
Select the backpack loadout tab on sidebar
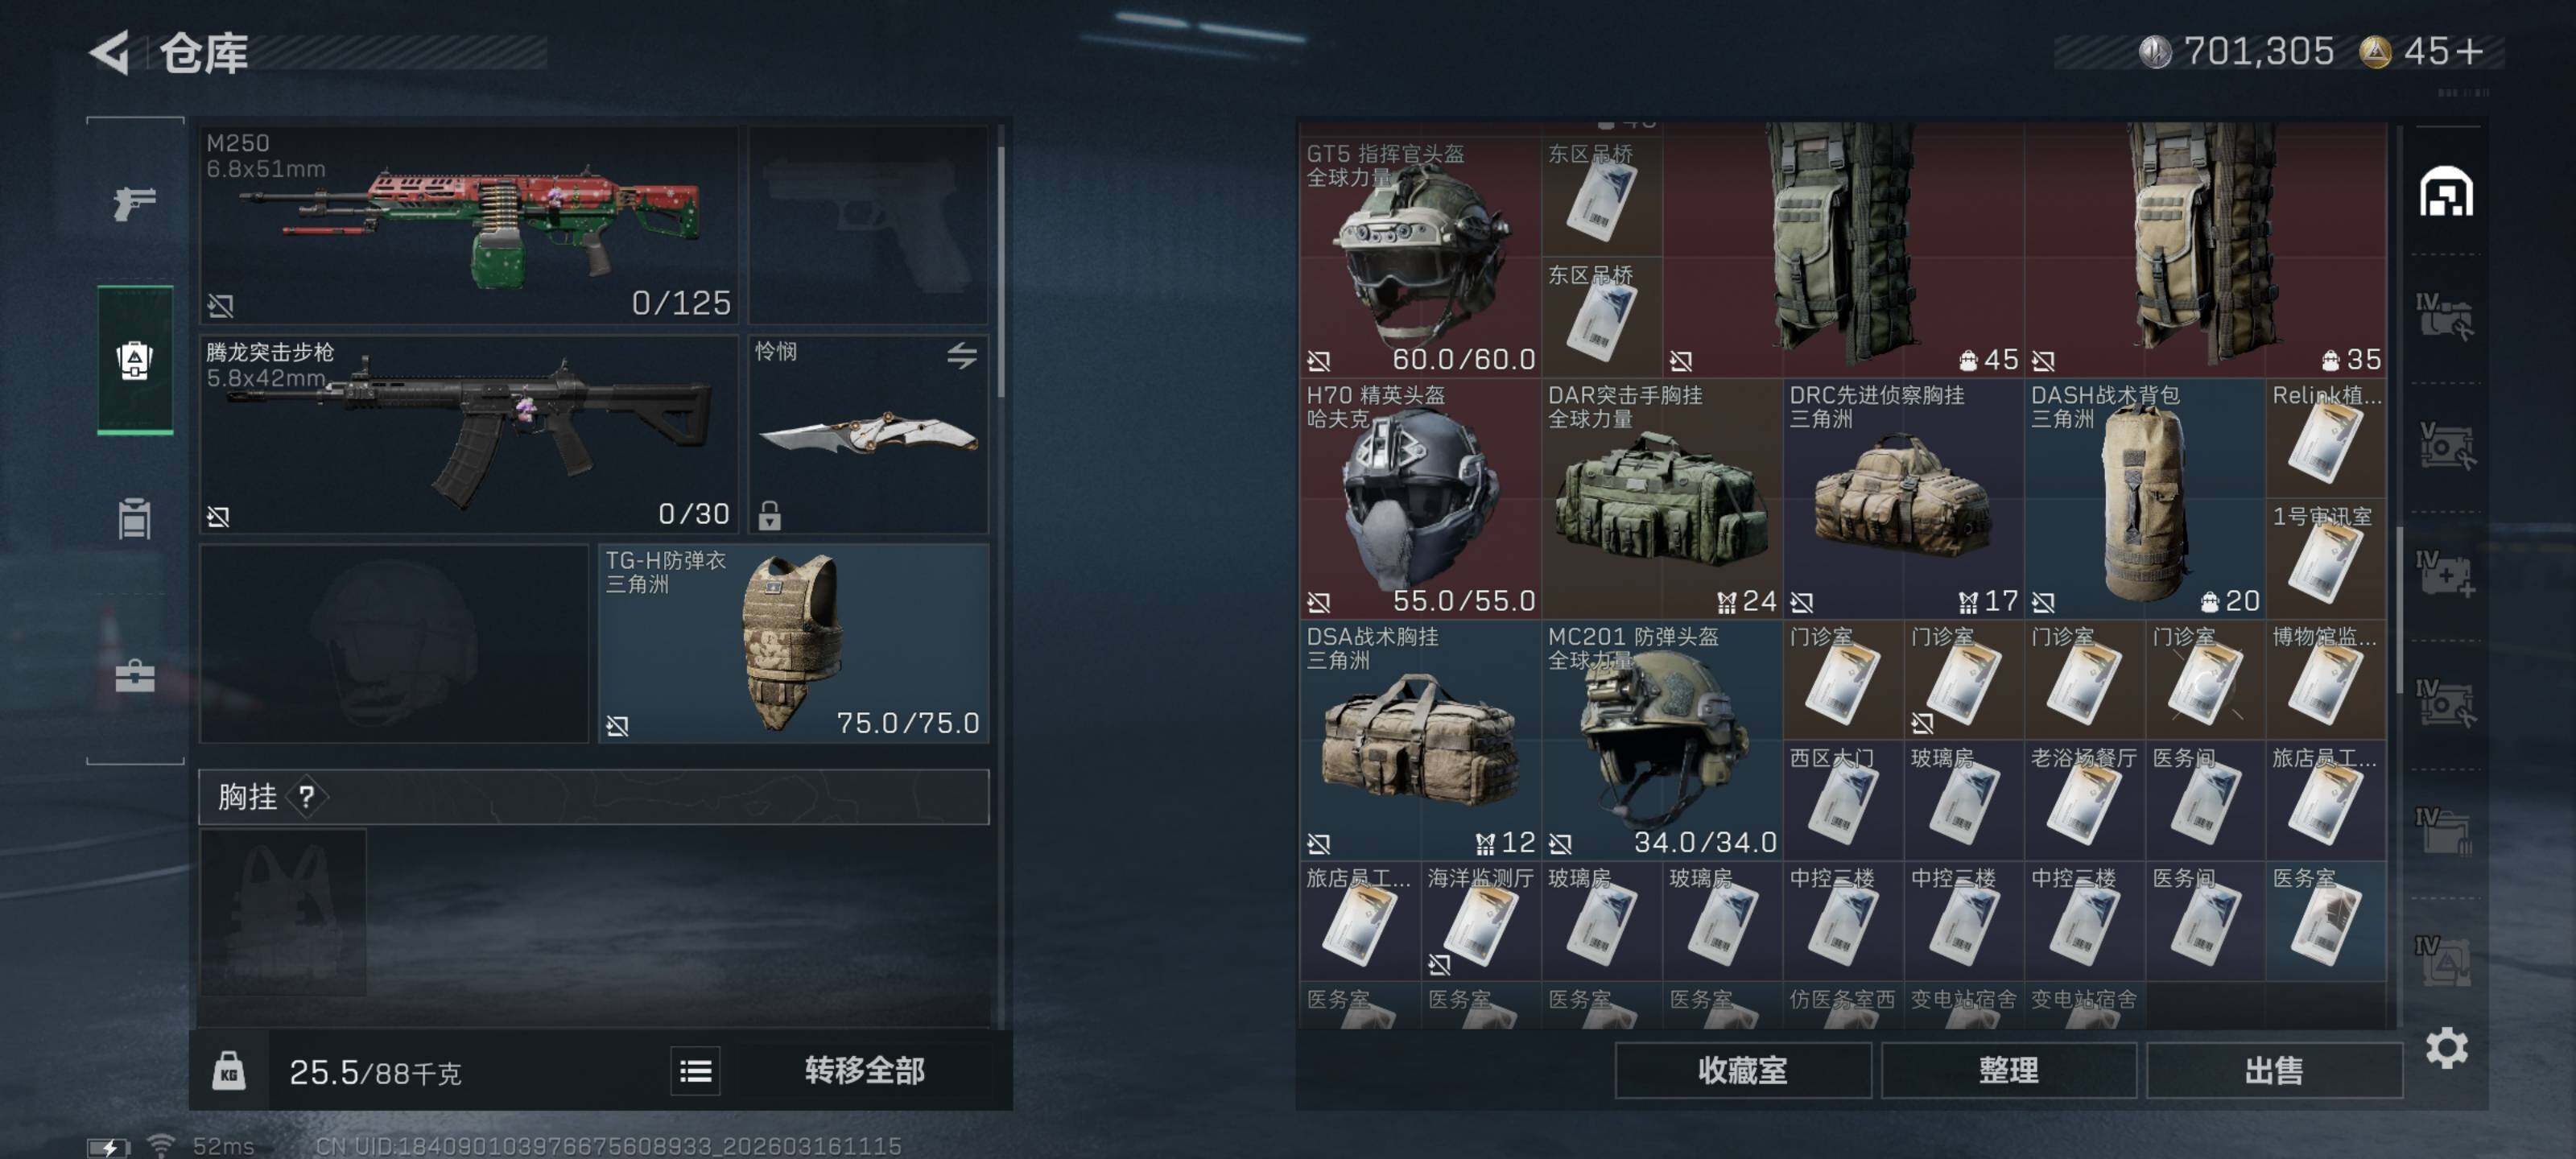134,360
